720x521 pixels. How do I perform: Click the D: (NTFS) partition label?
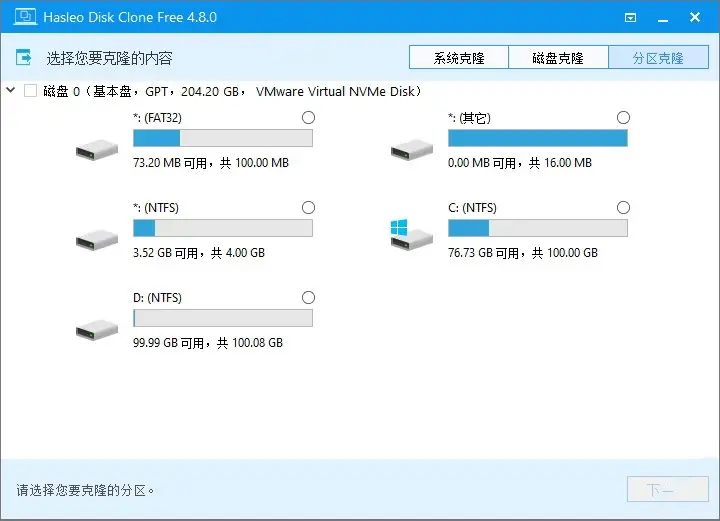[x=158, y=298]
